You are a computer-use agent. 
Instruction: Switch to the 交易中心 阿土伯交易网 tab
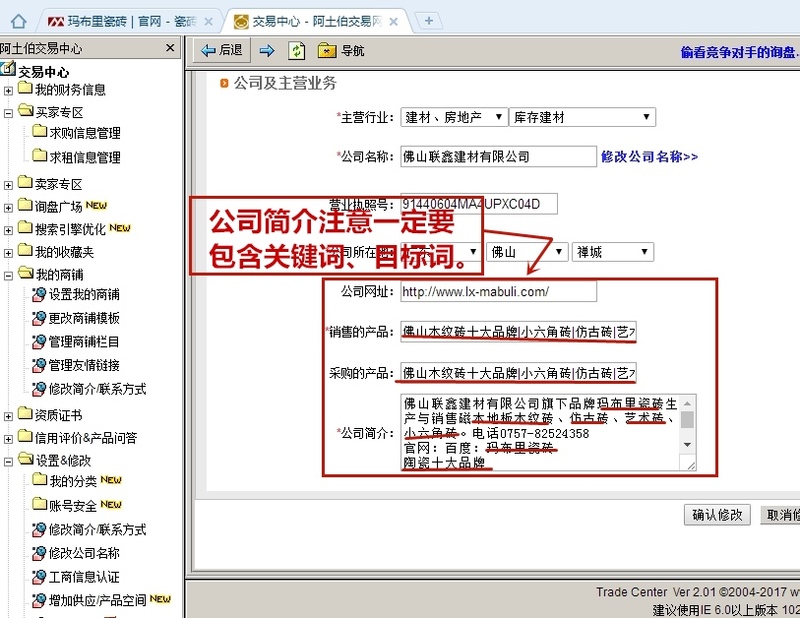tap(315, 21)
